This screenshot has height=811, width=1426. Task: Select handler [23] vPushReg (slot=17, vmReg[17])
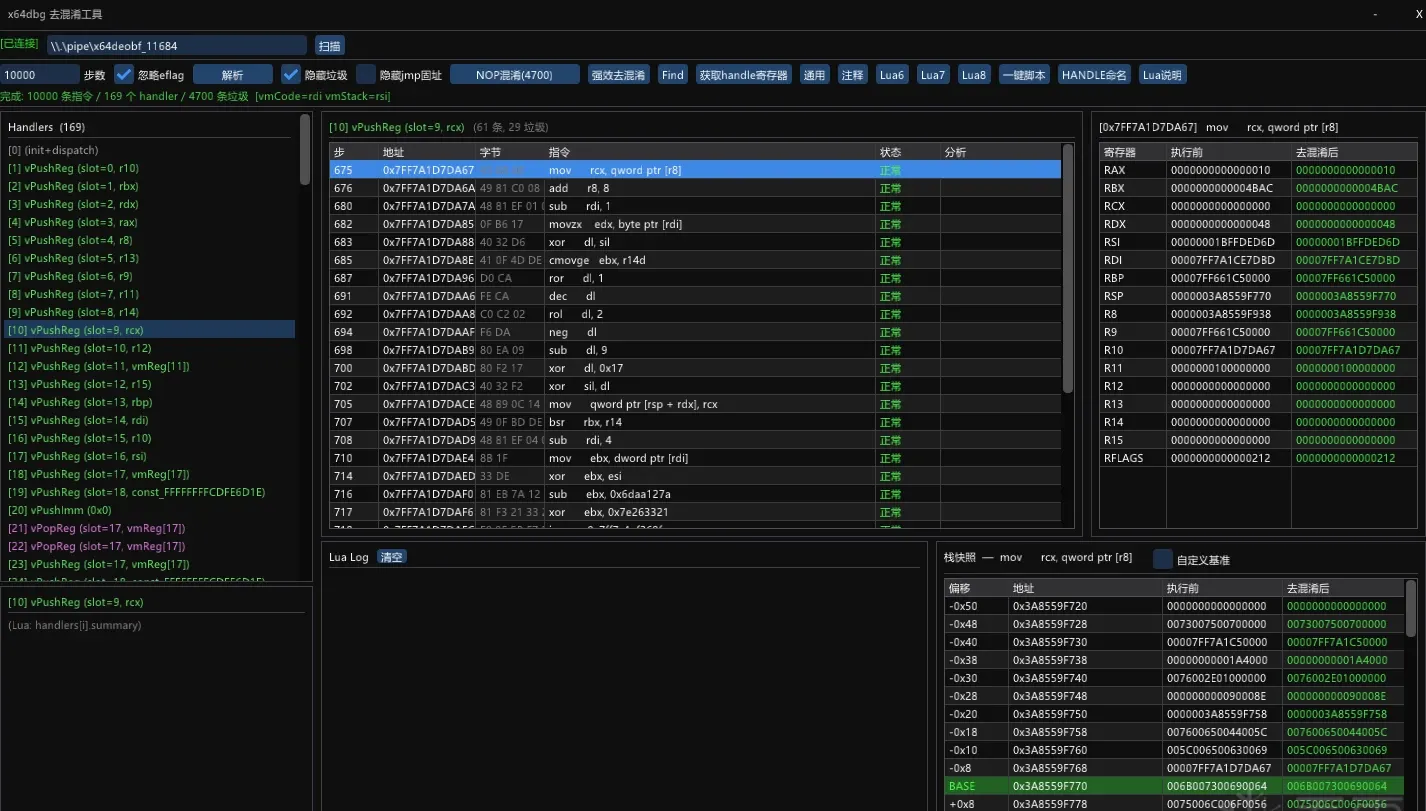[151, 564]
